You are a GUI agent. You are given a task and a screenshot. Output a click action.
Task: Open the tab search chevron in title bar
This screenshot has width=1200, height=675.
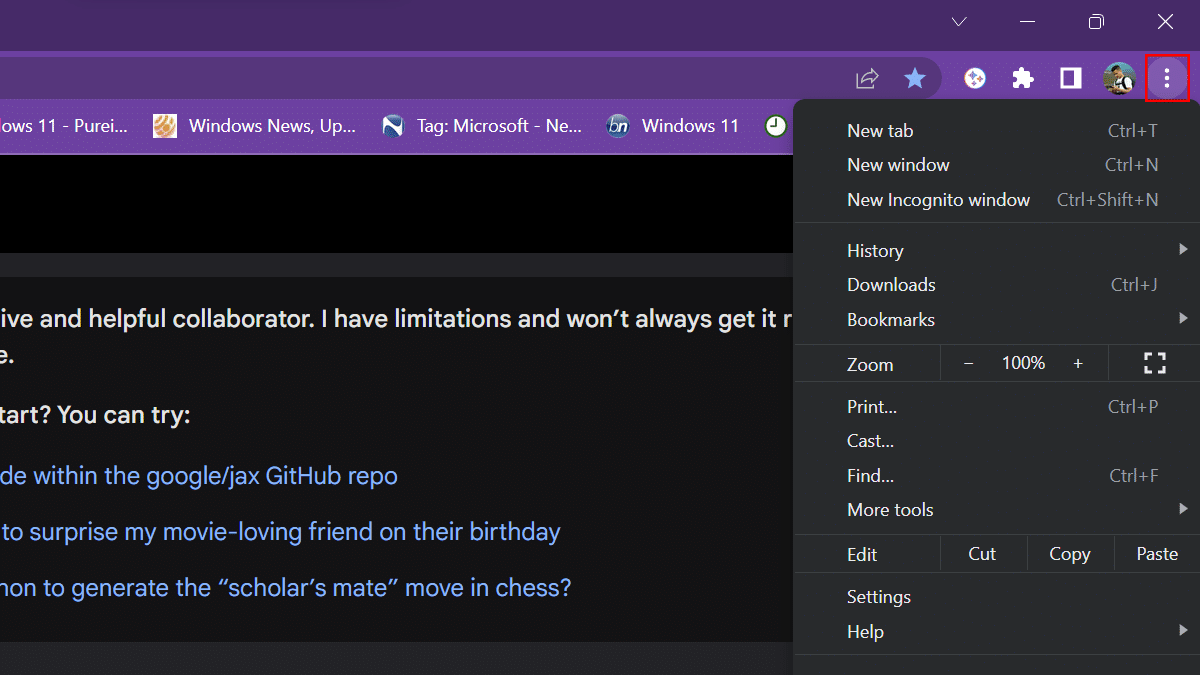959,22
